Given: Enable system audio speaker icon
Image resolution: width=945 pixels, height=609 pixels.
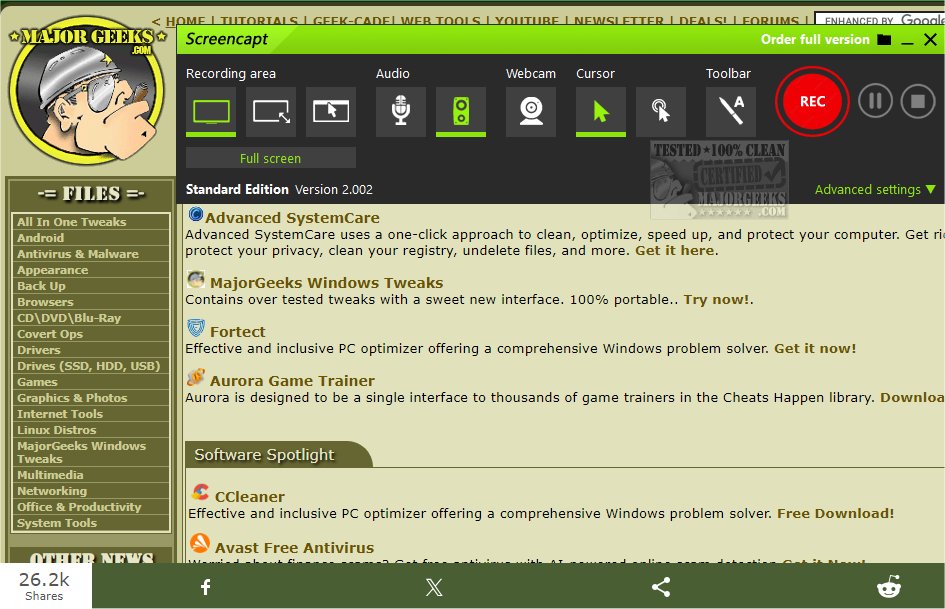Looking at the screenshot, I should [x=460, y=111].
